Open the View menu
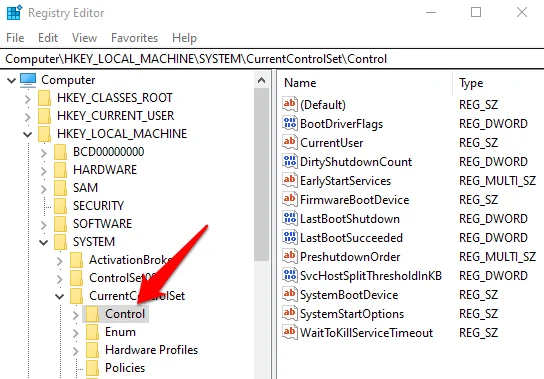This screenshot has width=544, height=379. (84, 37)
